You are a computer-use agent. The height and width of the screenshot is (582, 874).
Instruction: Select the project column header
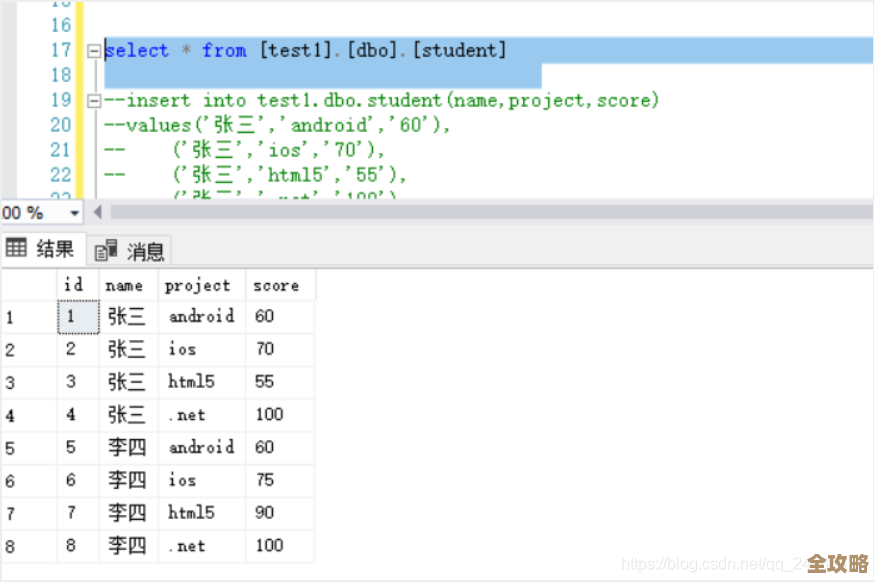click(198, 285)
